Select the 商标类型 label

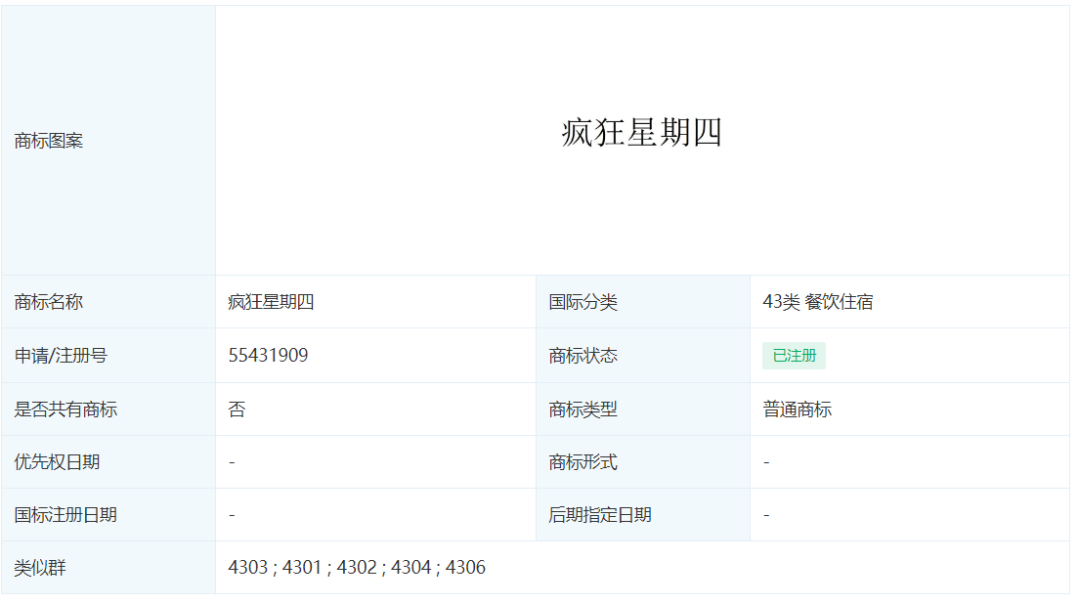coord(583,409)
